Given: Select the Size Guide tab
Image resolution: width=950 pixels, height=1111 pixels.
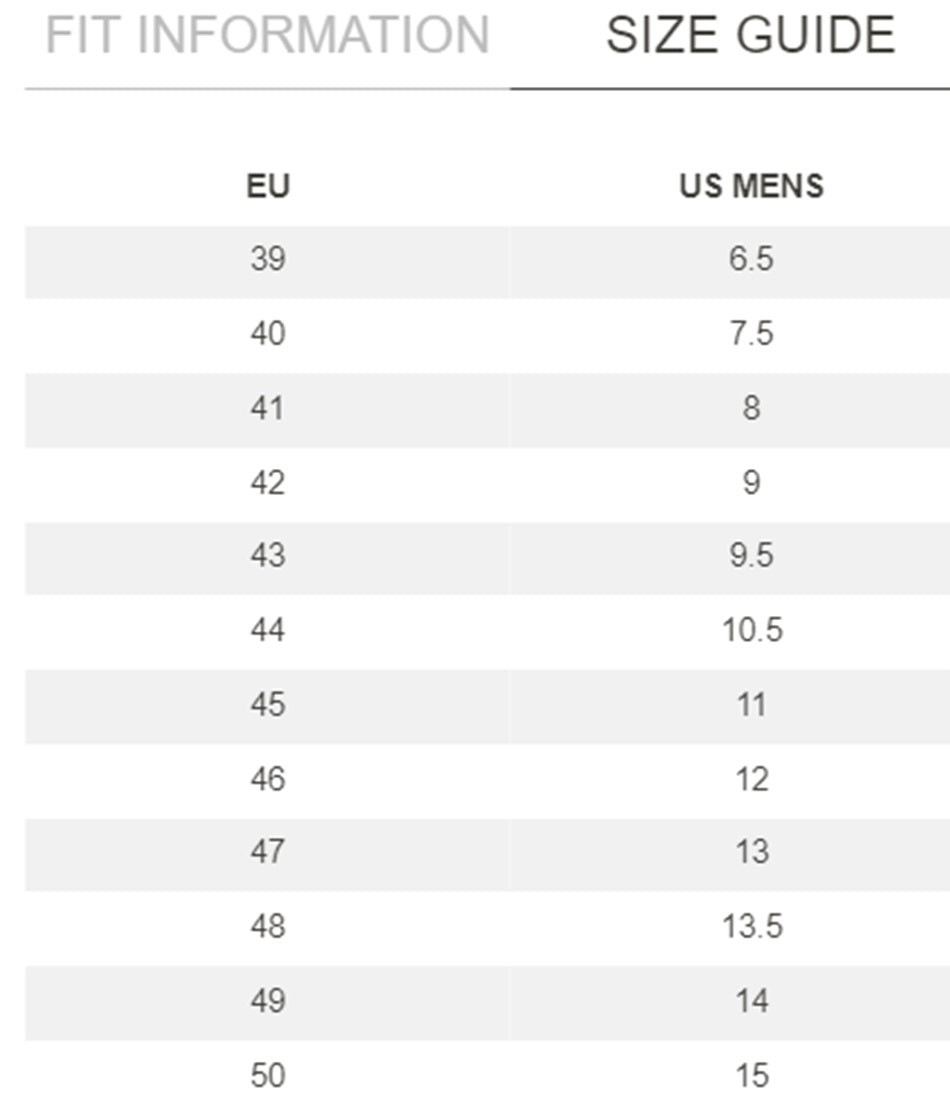Looking at the screenshot, I should [750, 36].
